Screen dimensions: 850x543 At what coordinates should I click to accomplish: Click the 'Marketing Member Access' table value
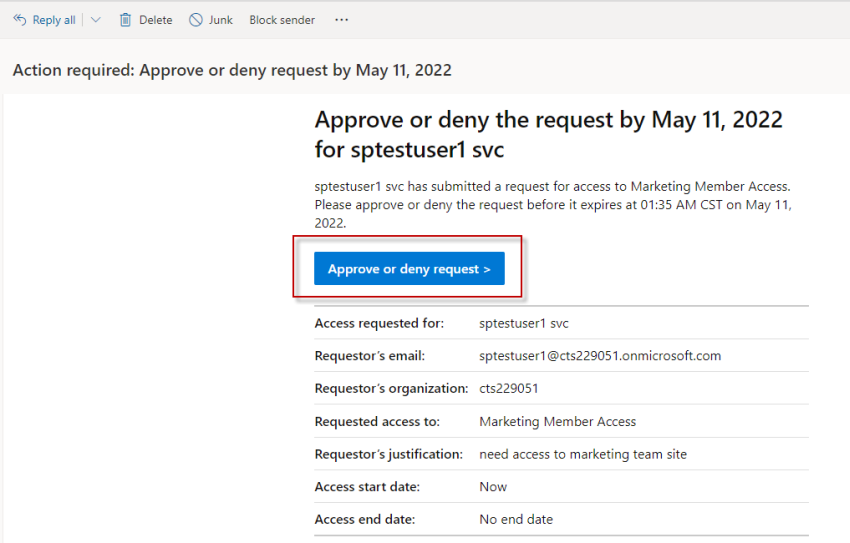(557, 421)
